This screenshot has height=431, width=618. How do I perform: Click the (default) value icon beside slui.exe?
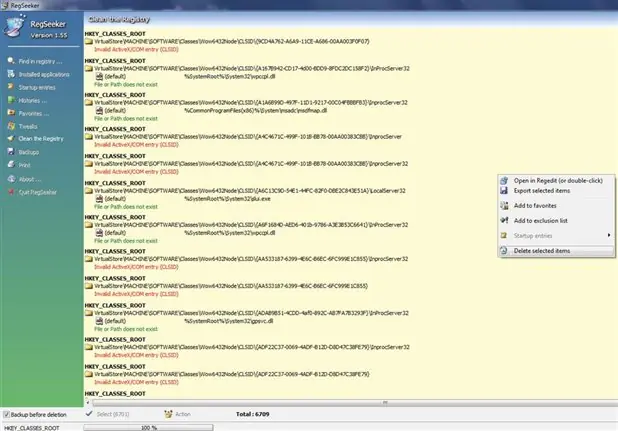[99, 199]
